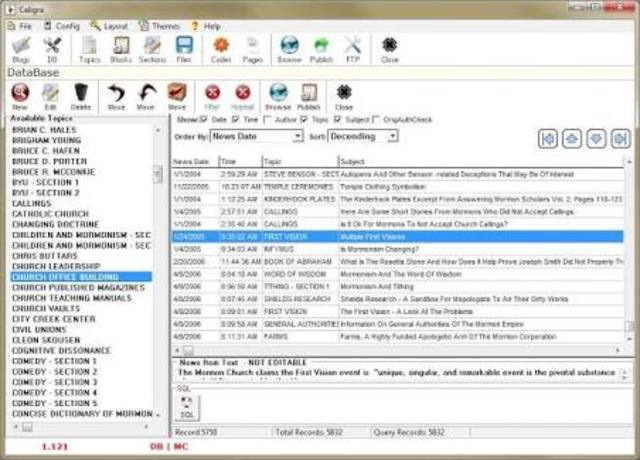Viewport: 640px width, 460px height.
Task: Toggle the Subject show checkbox
Action: click(337, 119)
